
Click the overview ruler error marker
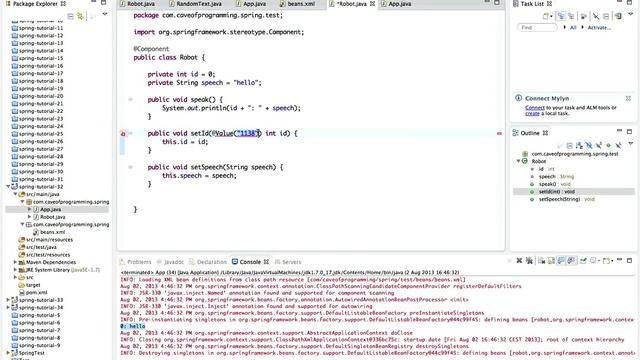pos(499,133)
